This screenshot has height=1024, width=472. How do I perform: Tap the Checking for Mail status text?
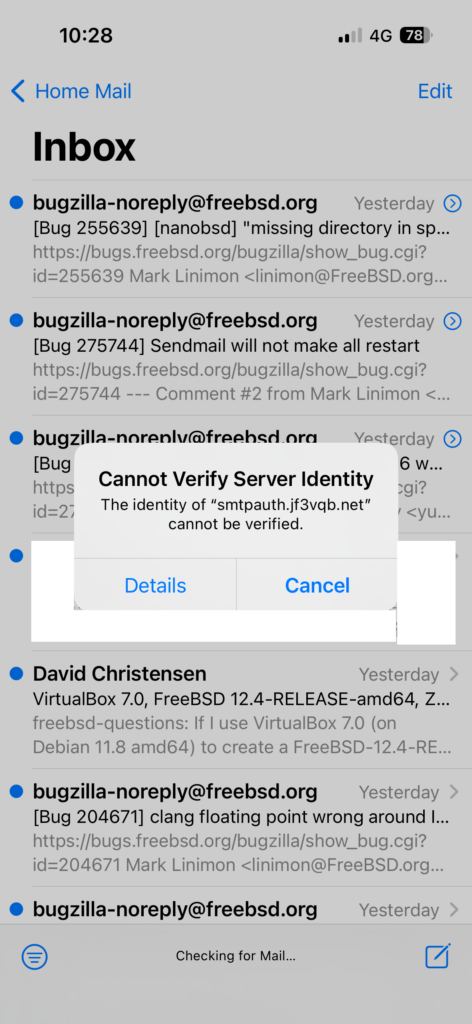coord(236,957)
